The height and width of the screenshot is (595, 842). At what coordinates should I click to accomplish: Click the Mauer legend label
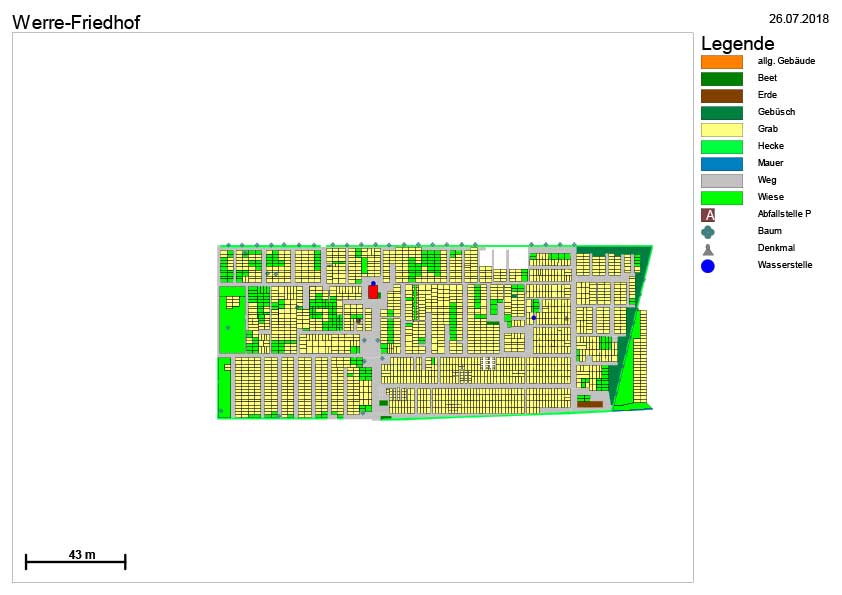pos(770,163)
